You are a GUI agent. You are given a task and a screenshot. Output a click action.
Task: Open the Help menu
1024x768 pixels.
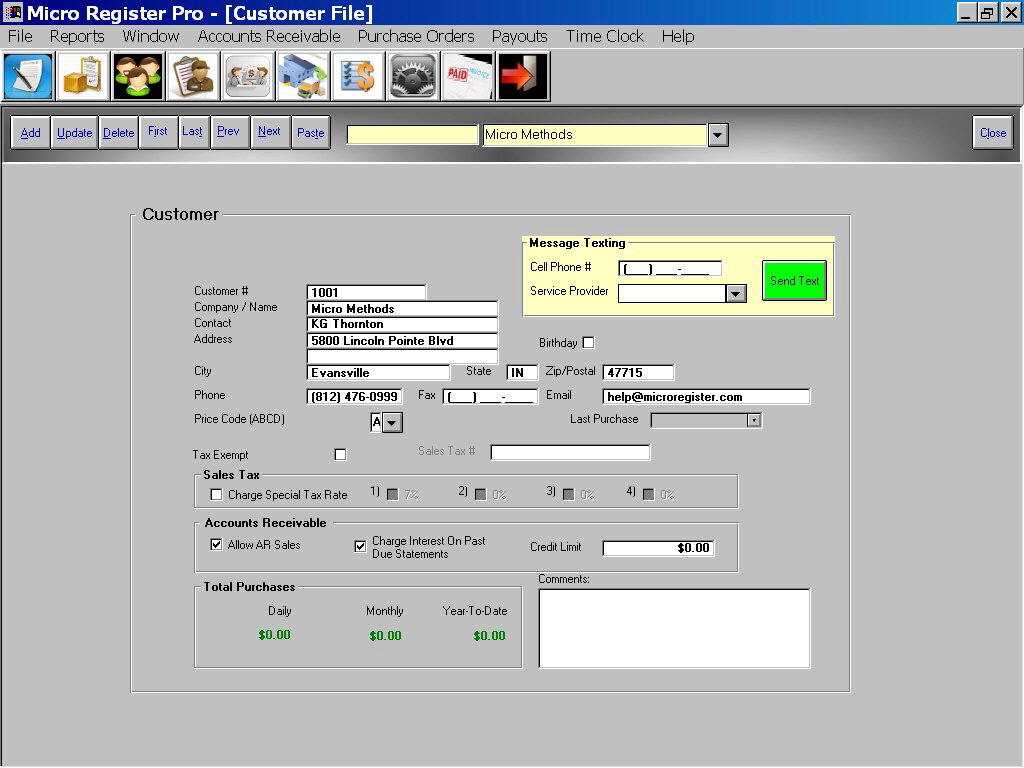click(x=678, y=37)
